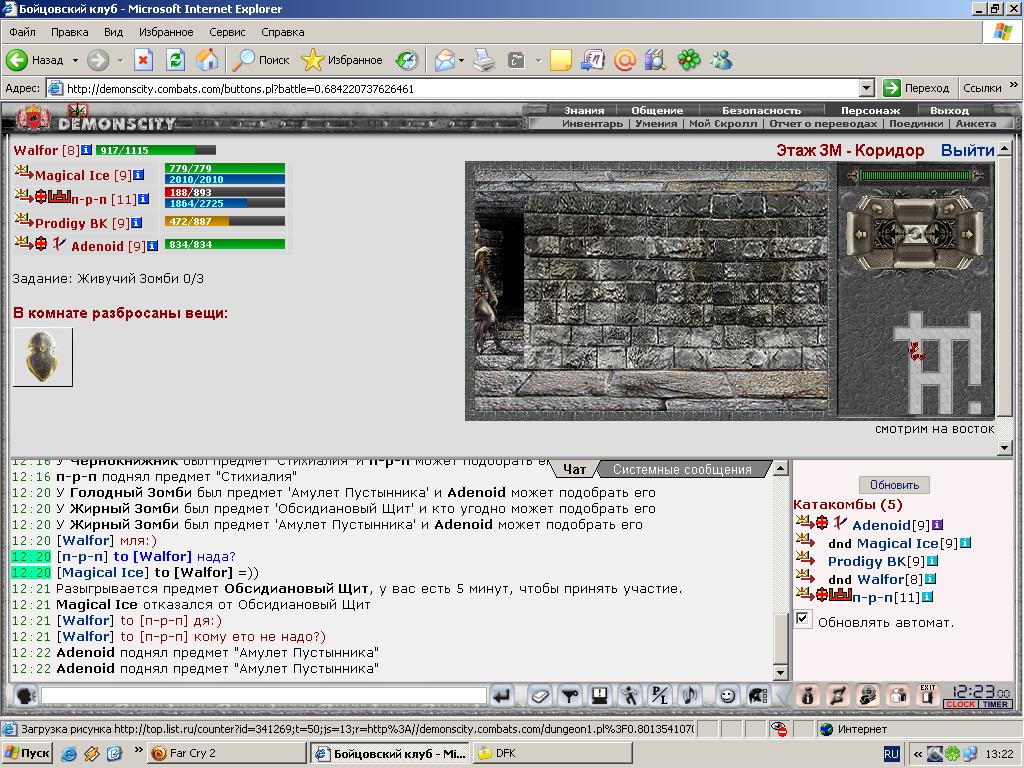The width and height of the screenshot is (1024, 768).
Task: Open the Mail icon dropdown arrow
Action: pos(461,60)
